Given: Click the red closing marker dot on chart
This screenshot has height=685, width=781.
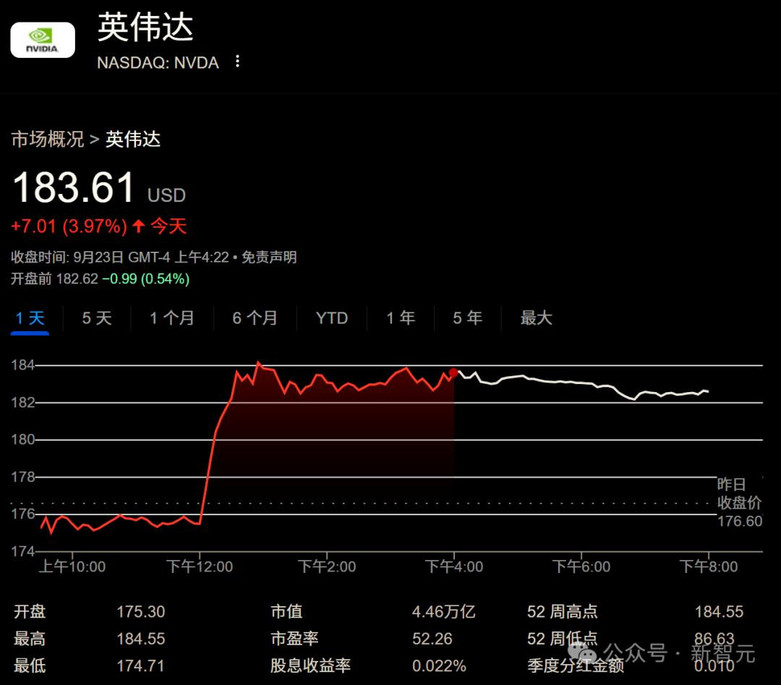Looking at the screenshot, I should tap(454, 372).
